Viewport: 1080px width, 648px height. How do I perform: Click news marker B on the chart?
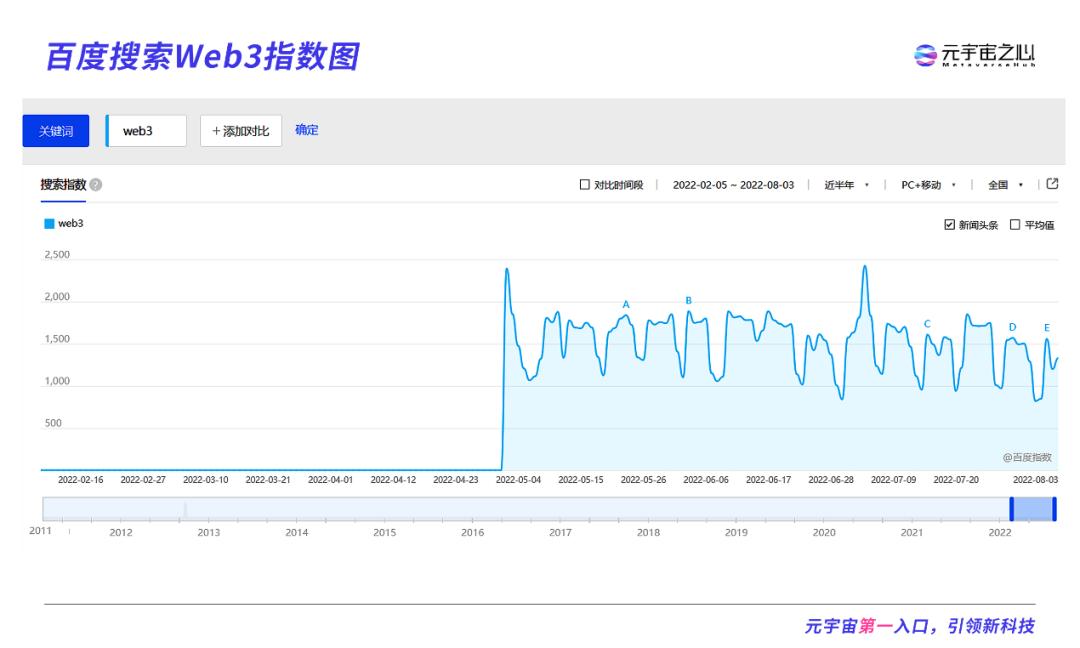(688, 300)
